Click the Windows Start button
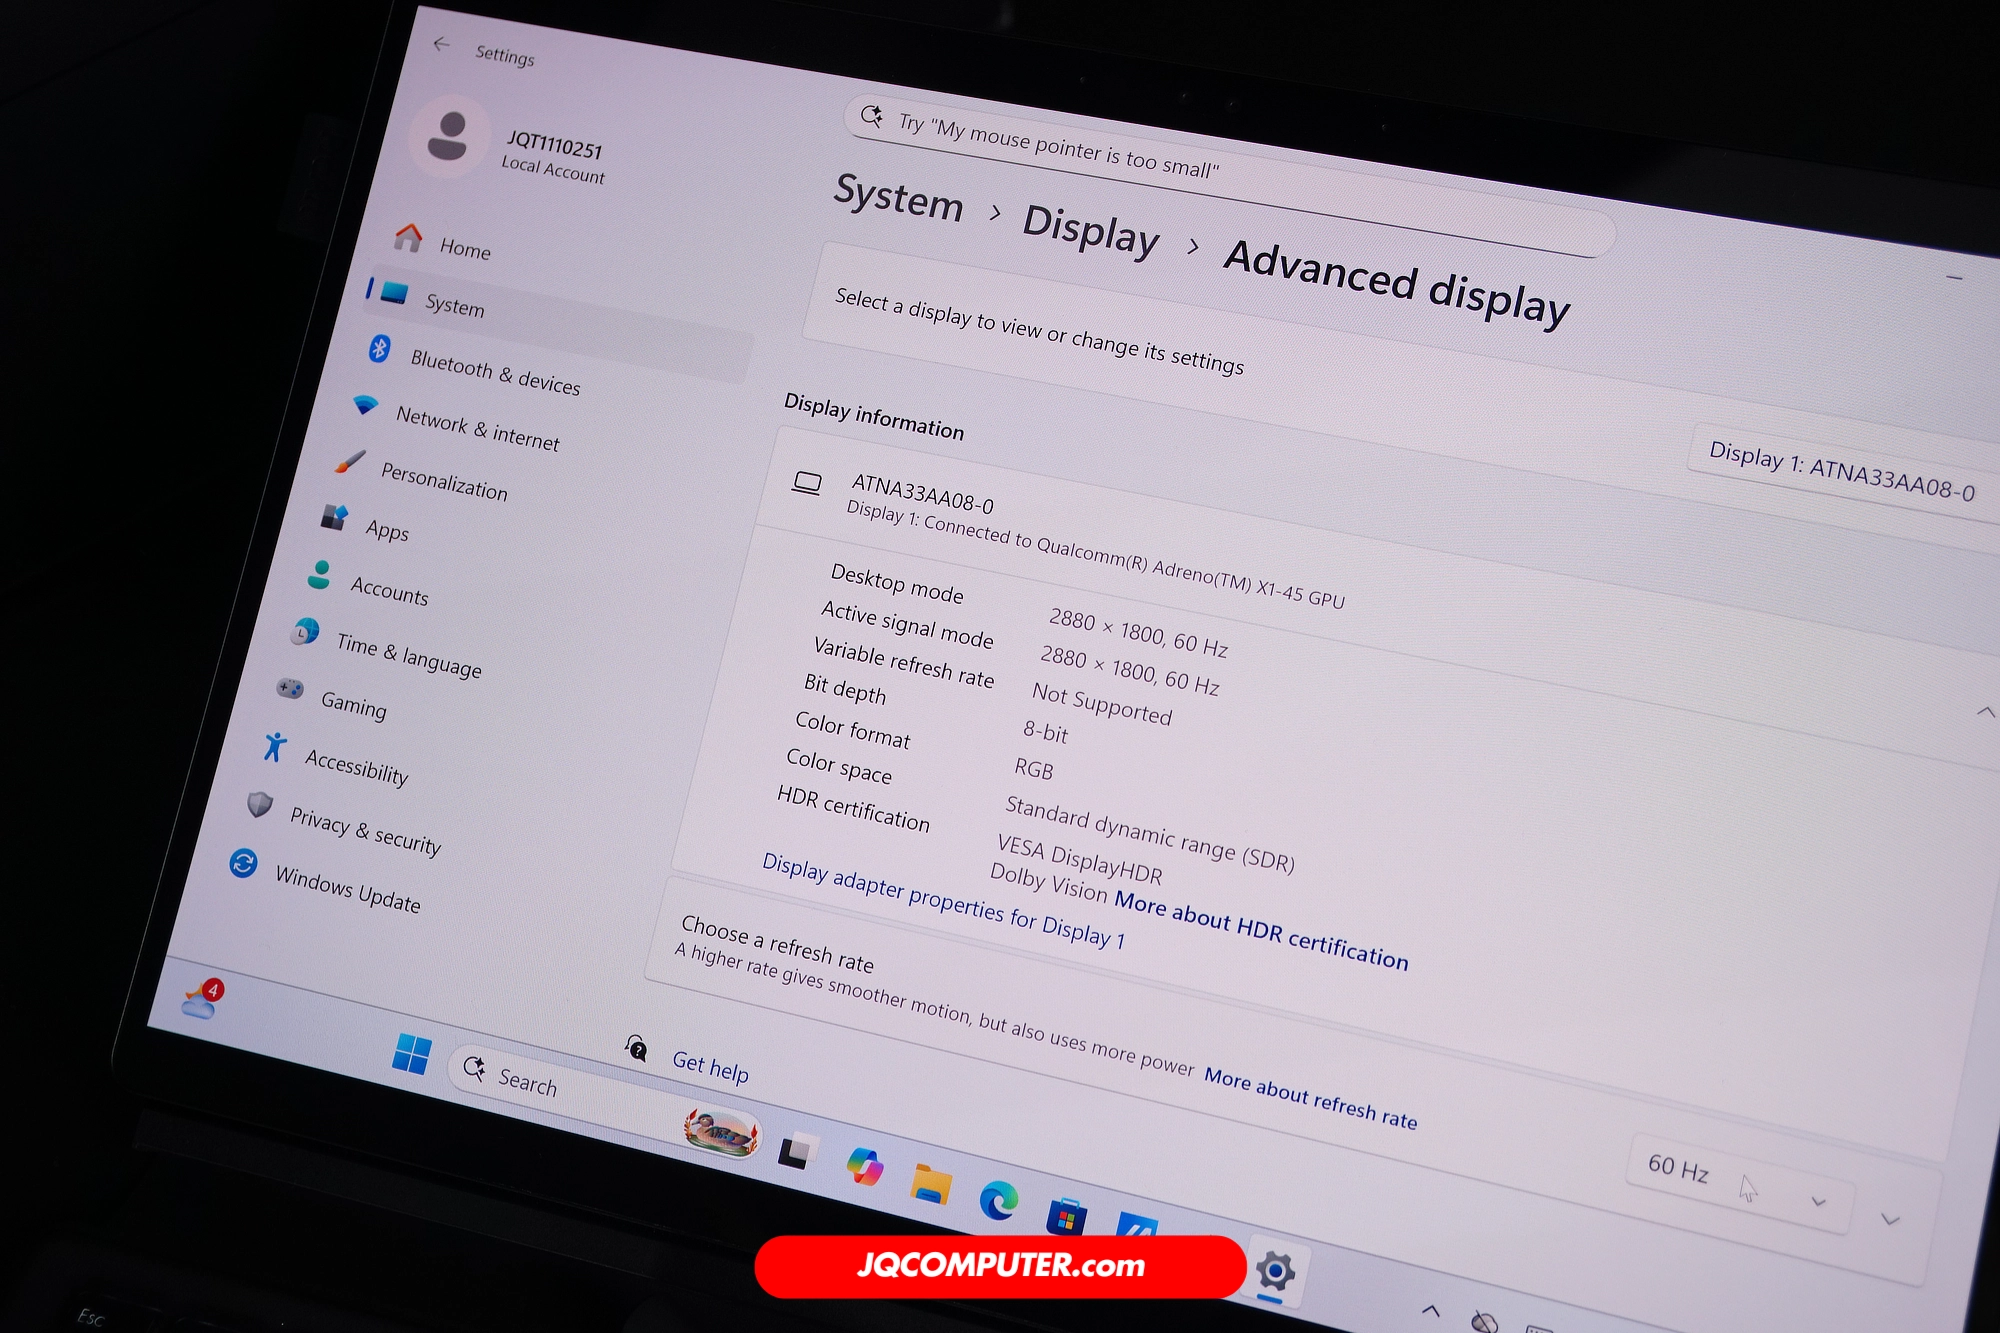The width and height of the screenshot is (2000, 1333). pyautogui.click(x=411, y=1054)
